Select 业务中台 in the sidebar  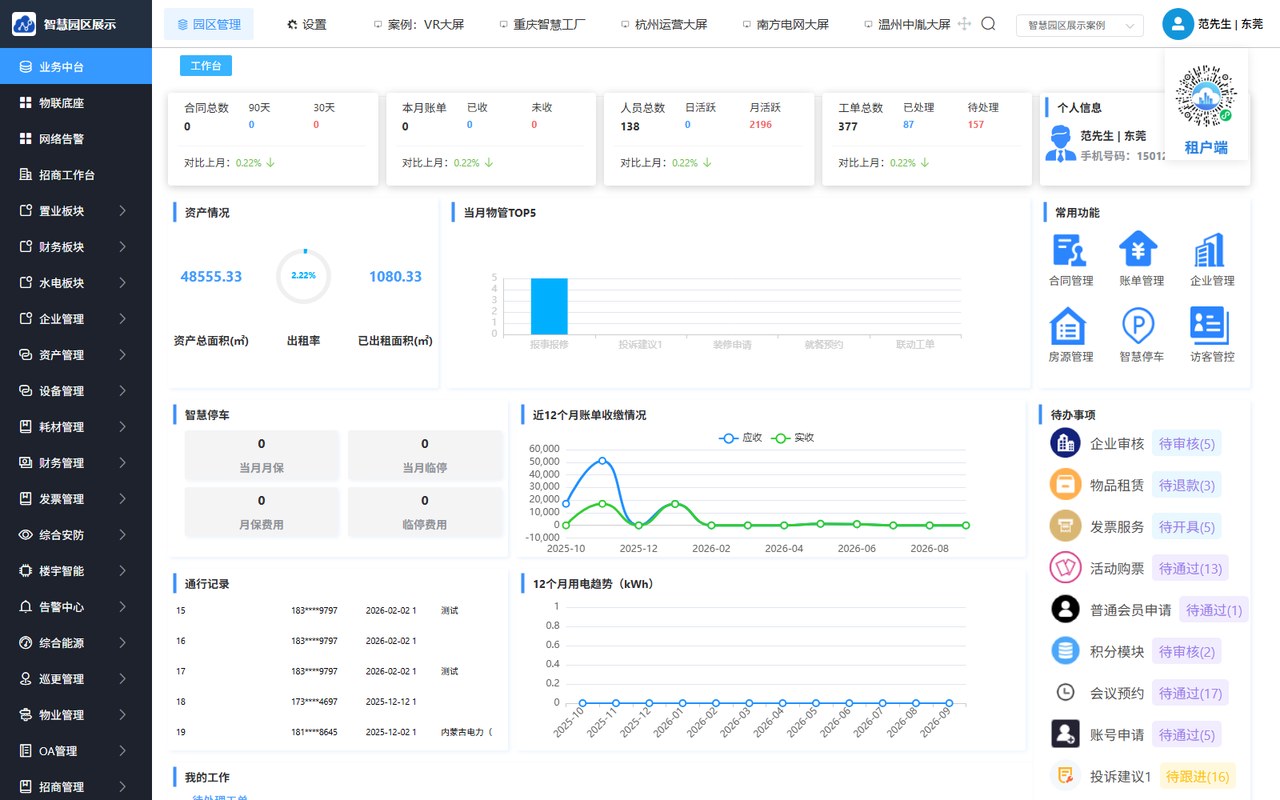pos(76,67)
